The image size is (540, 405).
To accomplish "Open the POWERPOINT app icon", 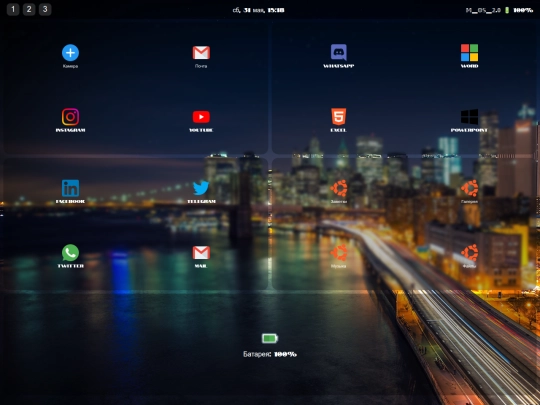I will 469,117.
